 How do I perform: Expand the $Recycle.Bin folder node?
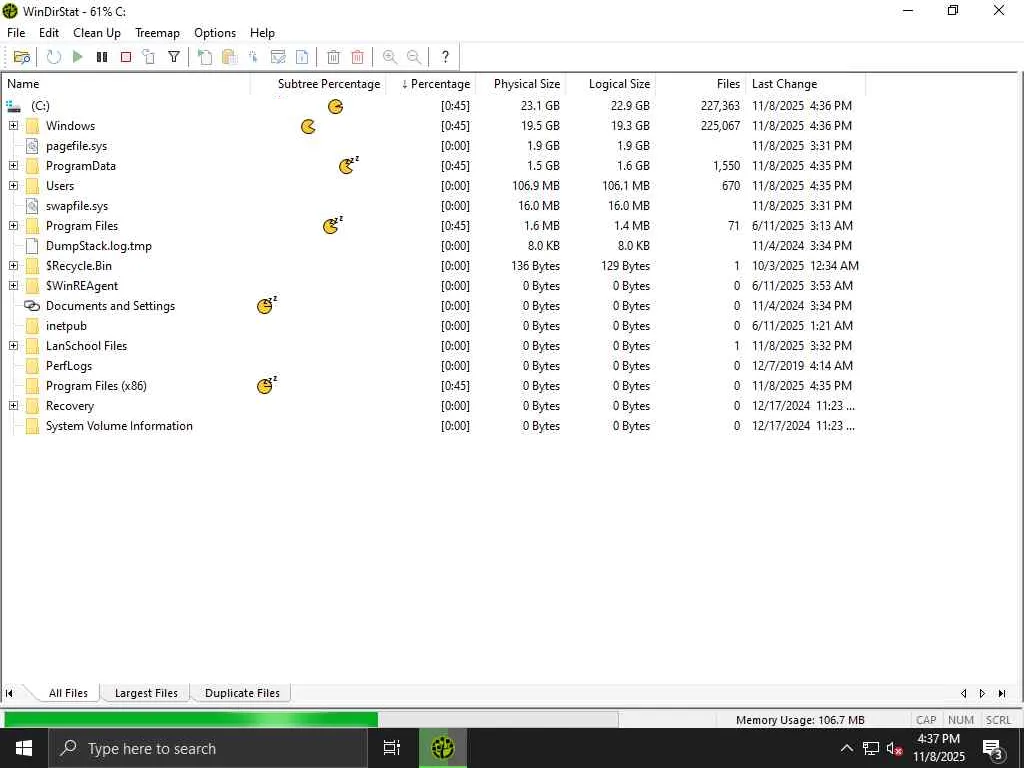coord(13,266)
